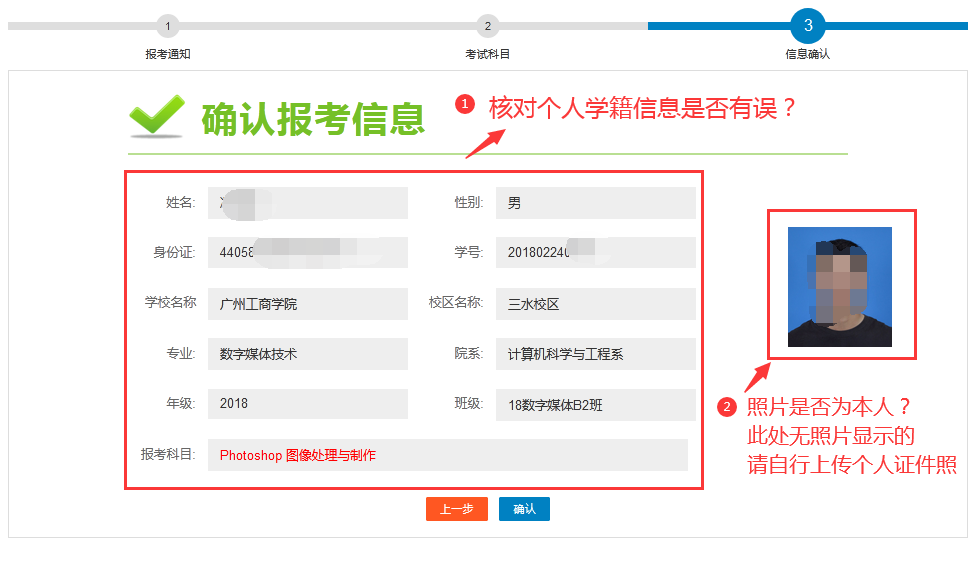Click the red annotation badge numbered 2
The width and height of the screenshot is (972, 561).
click(728, 407)
